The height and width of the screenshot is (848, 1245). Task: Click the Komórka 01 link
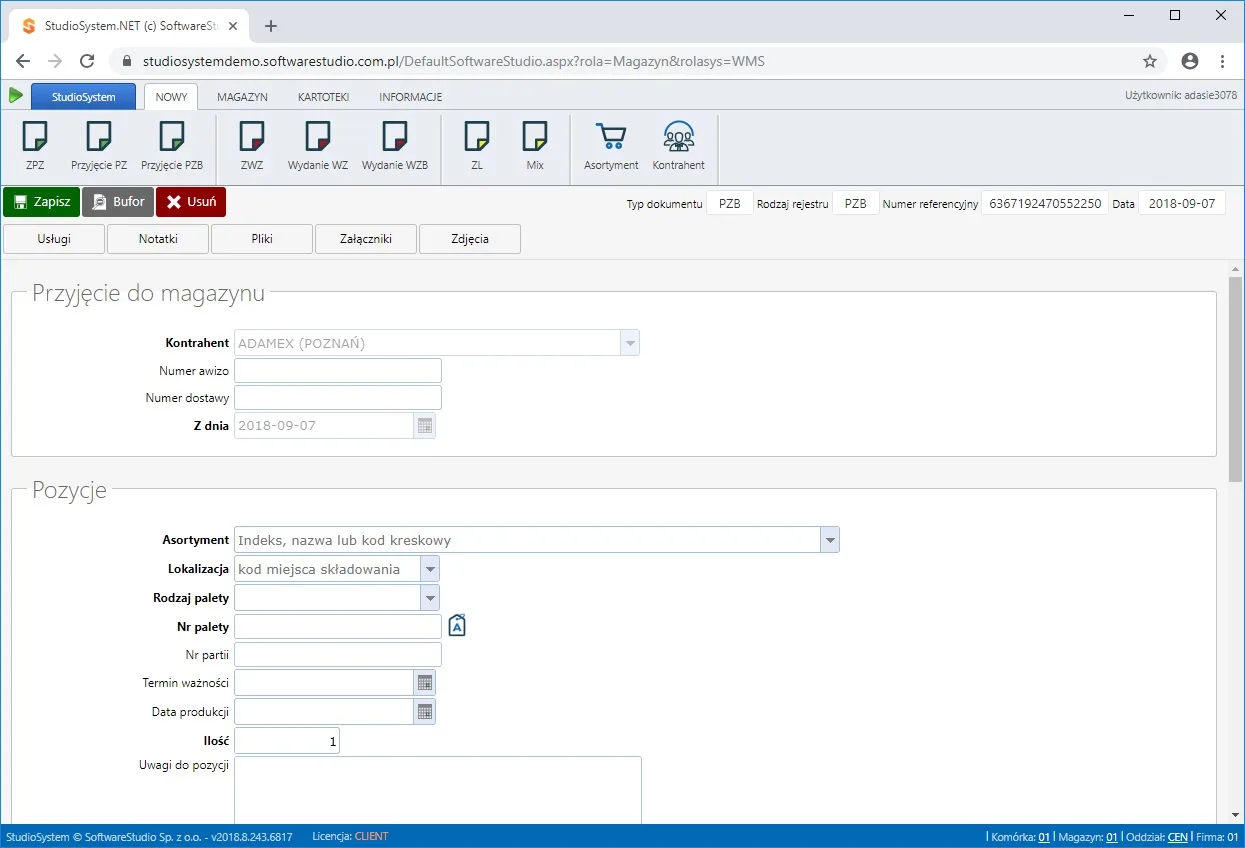point(1044,837)
